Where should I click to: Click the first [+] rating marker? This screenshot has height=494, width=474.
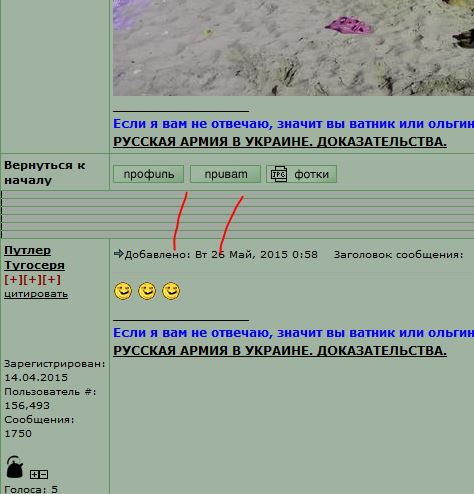[x=13, y=279]
